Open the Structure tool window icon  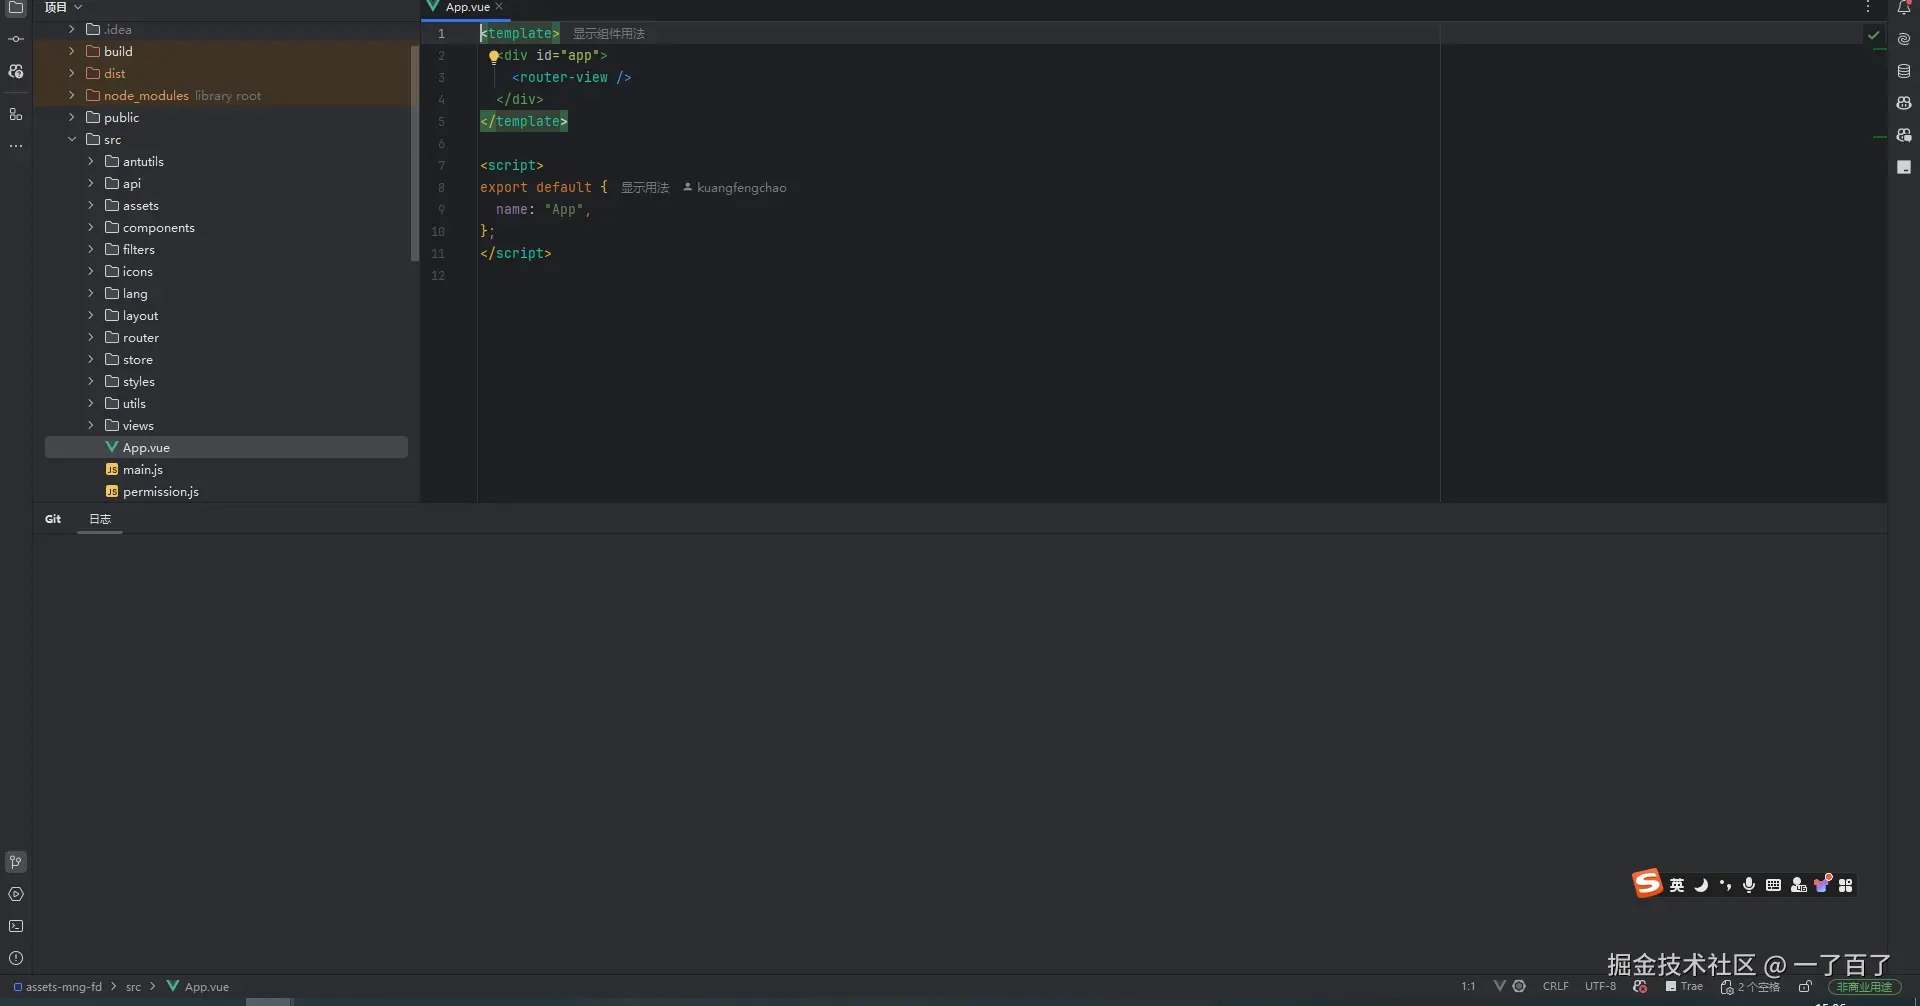pos(16,115)
